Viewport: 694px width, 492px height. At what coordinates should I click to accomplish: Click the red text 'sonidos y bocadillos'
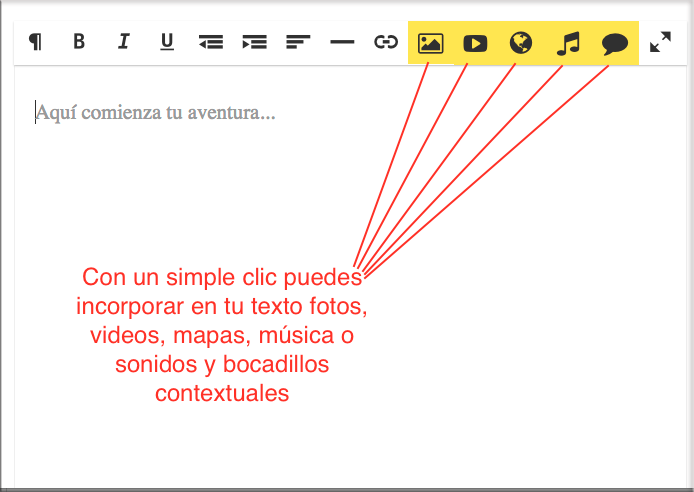(222, 364)
